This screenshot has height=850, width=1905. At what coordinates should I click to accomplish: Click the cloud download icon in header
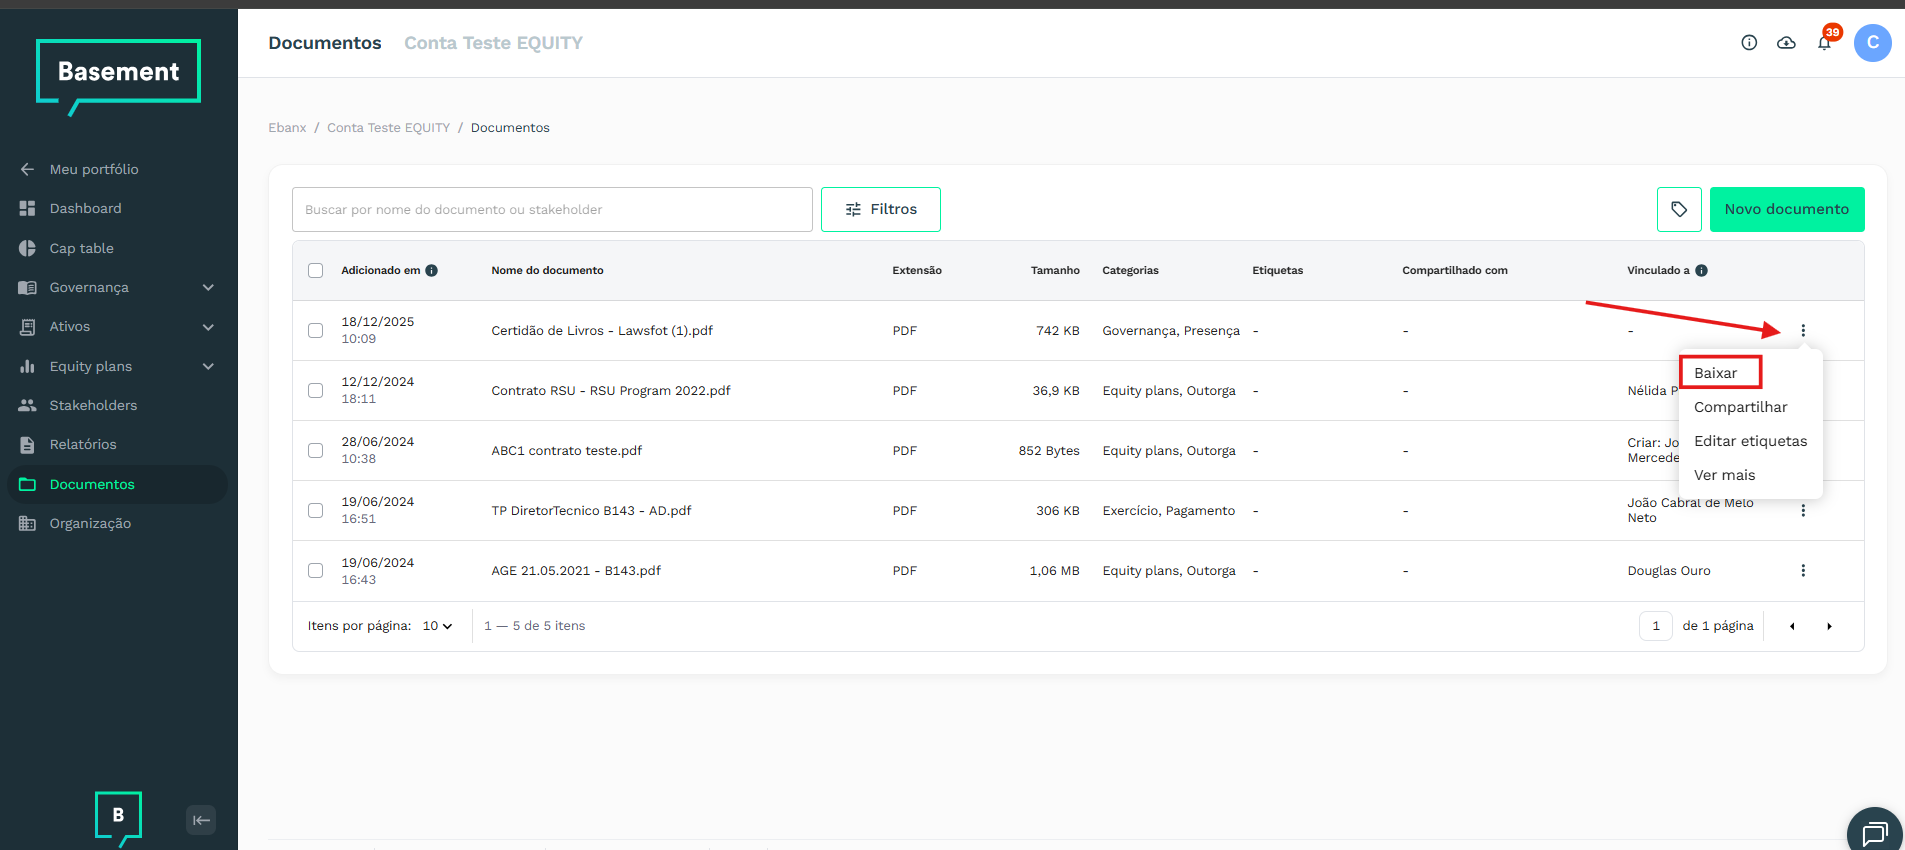pyautogui.click(x=1786, y=43)
